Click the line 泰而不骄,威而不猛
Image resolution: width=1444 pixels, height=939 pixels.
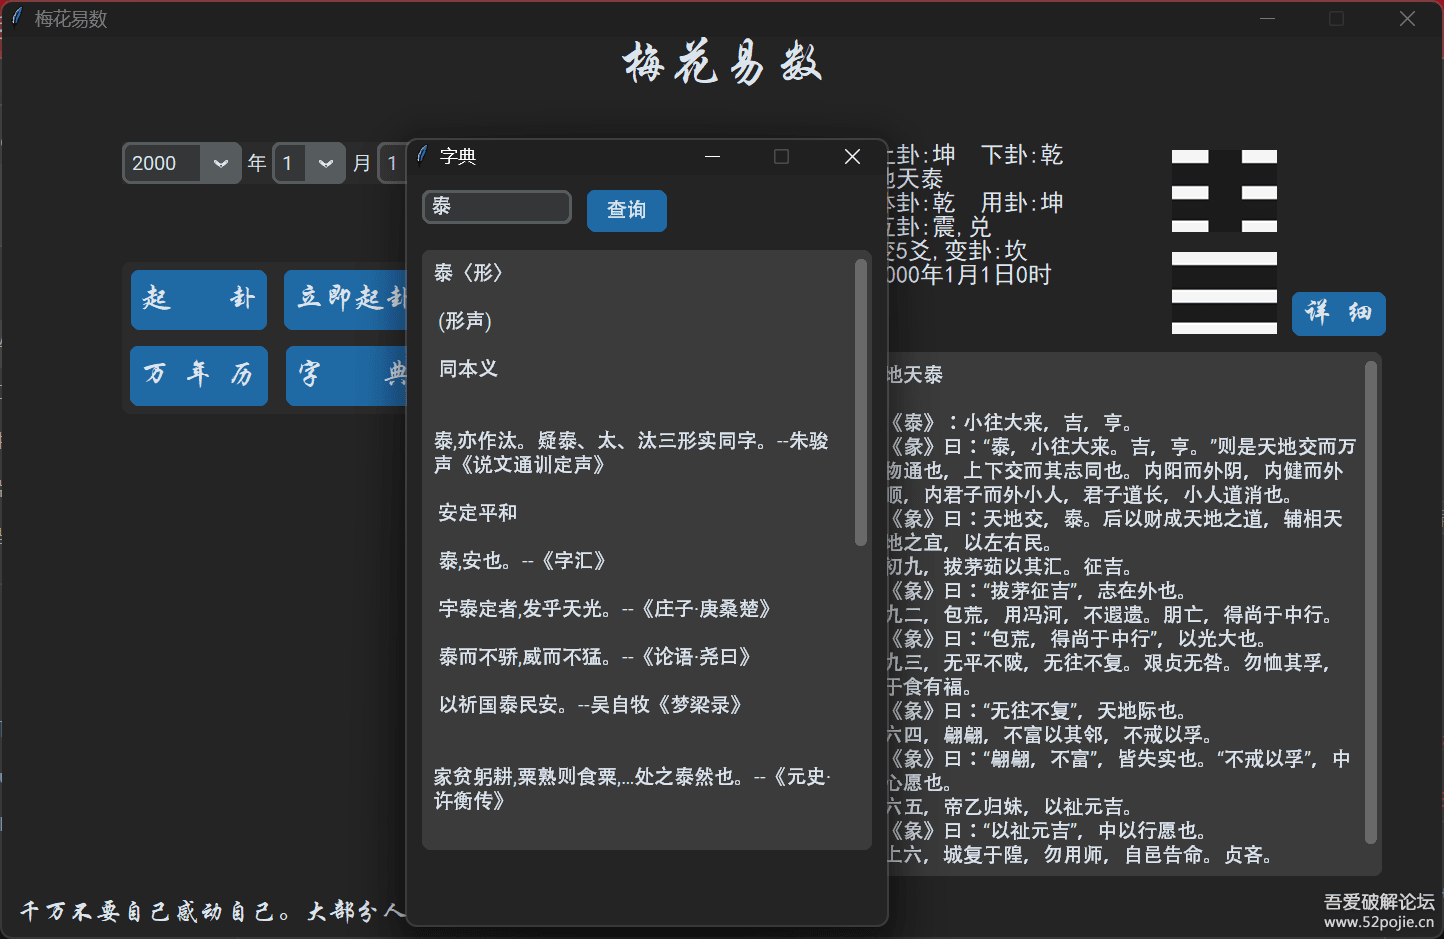point(595,657)
